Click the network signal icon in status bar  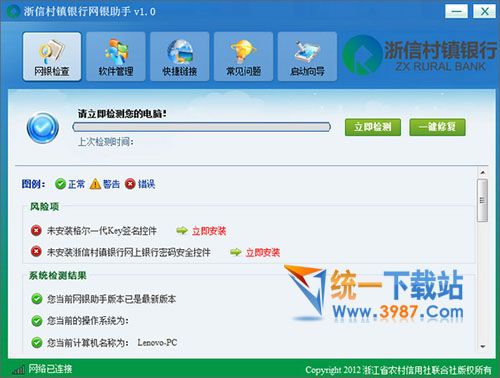[18, 369]
